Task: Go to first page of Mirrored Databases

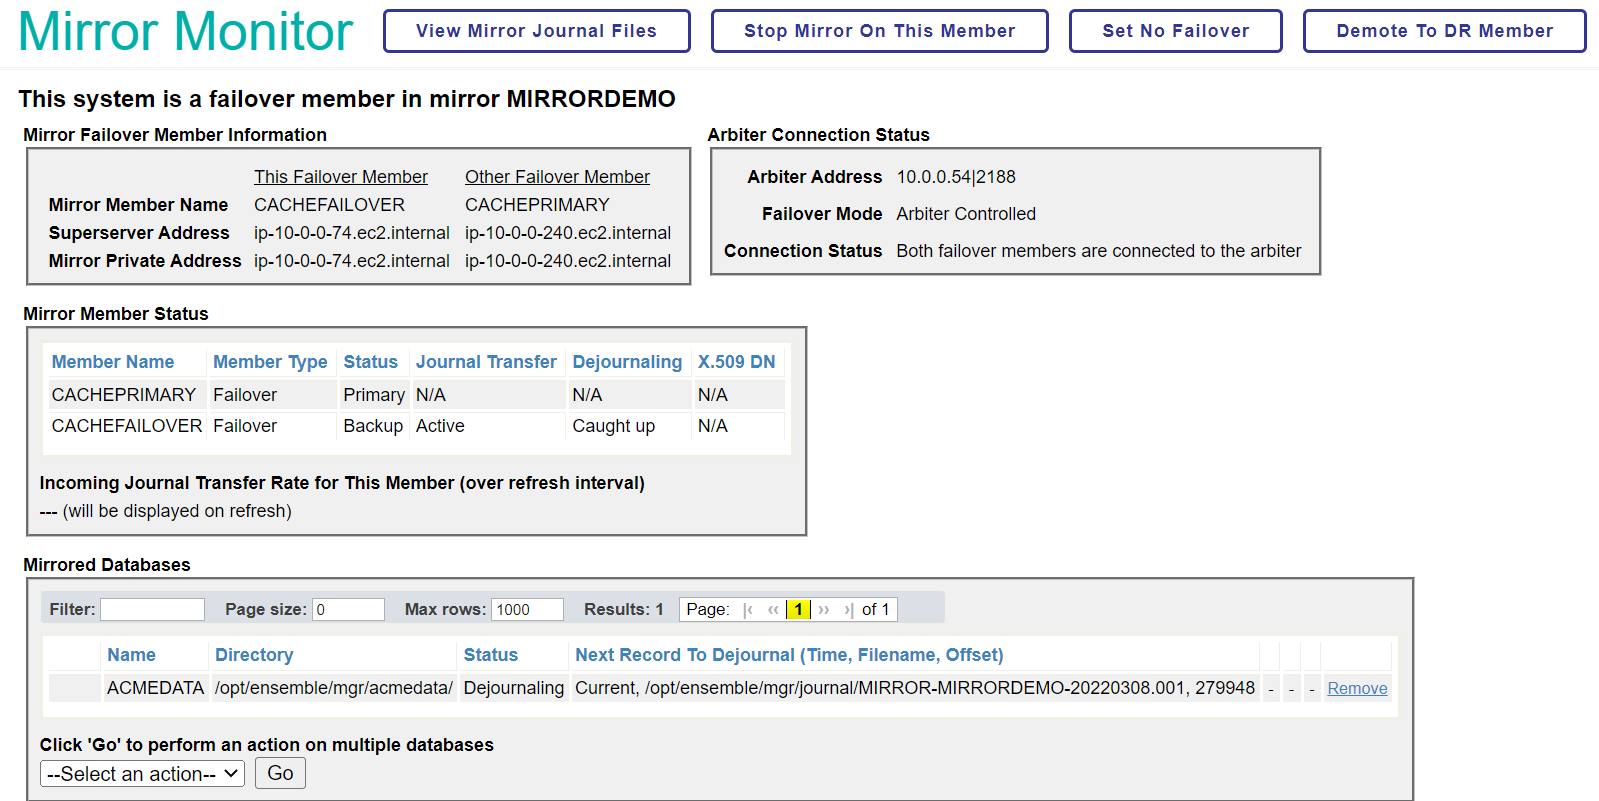Action: 748,610
